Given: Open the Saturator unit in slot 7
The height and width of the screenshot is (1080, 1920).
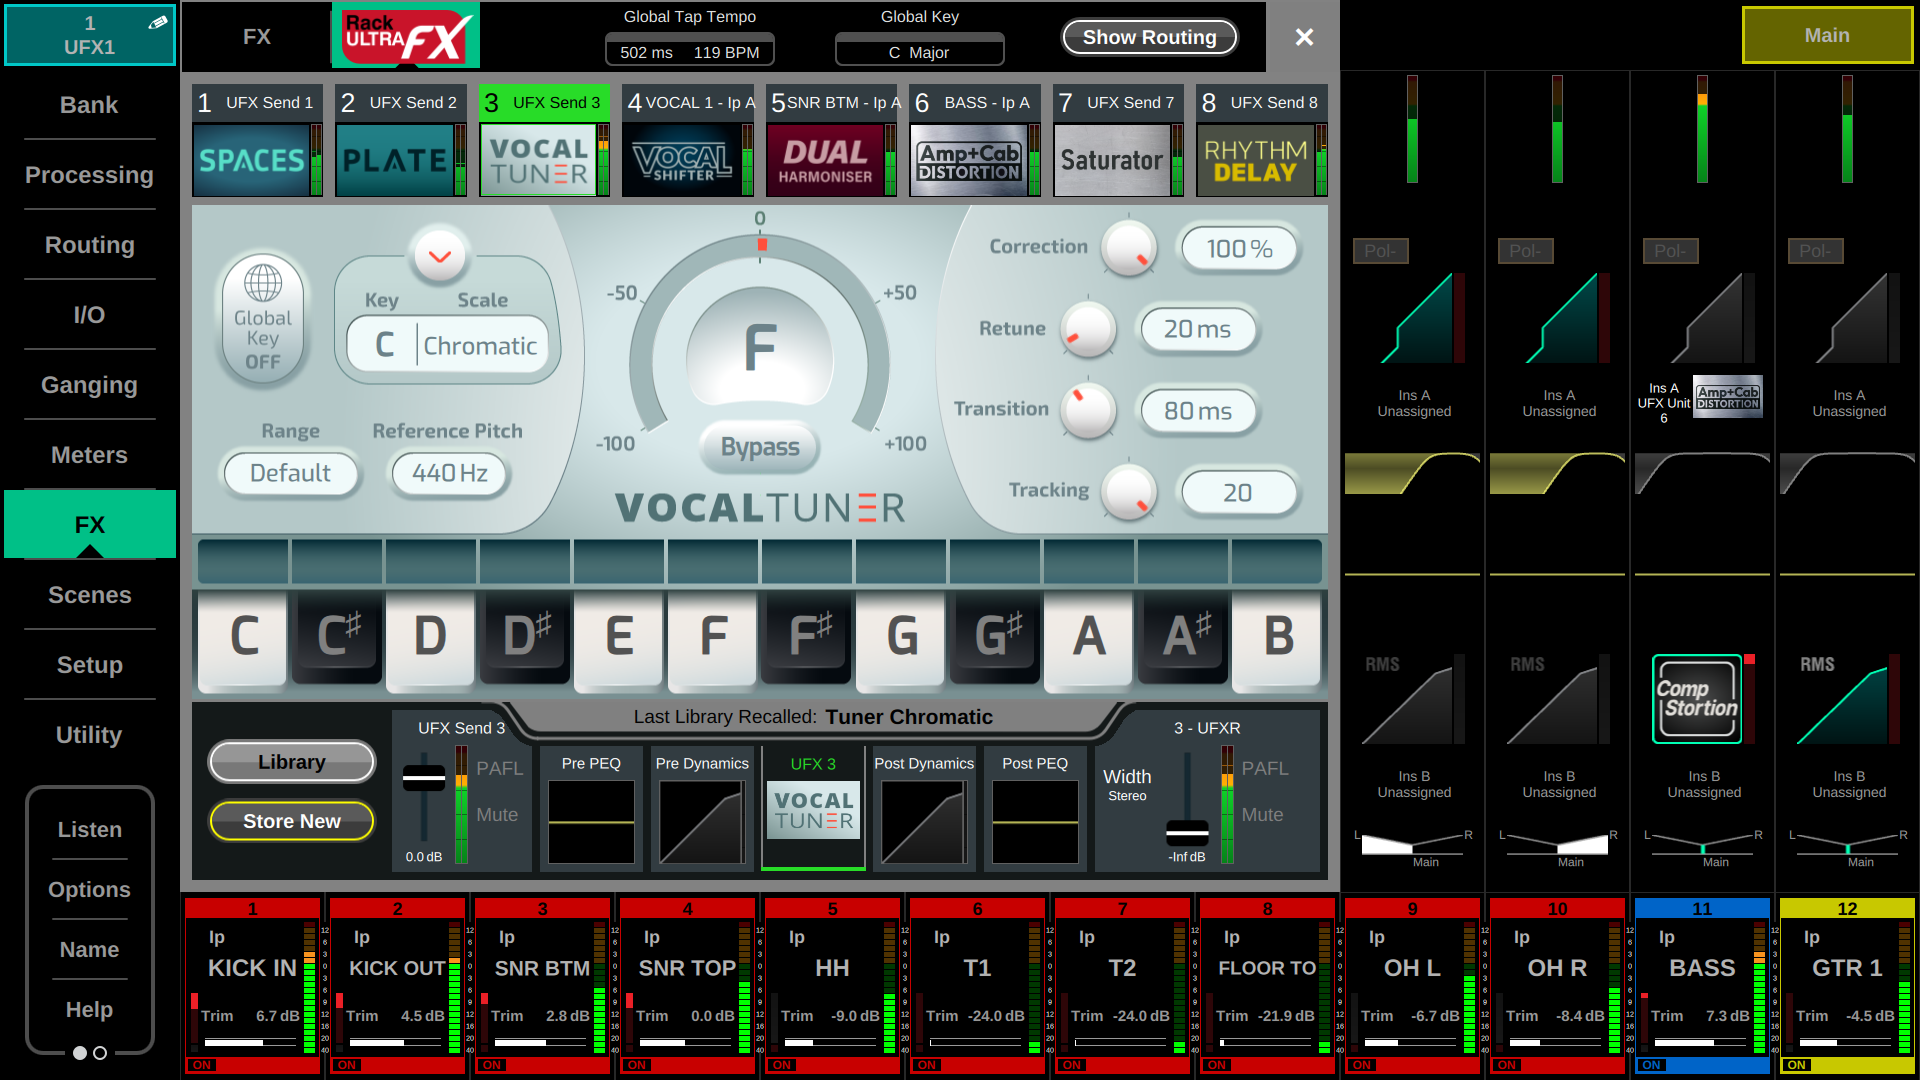Looking at the screenshot, I should click(x=1111, y=160).
